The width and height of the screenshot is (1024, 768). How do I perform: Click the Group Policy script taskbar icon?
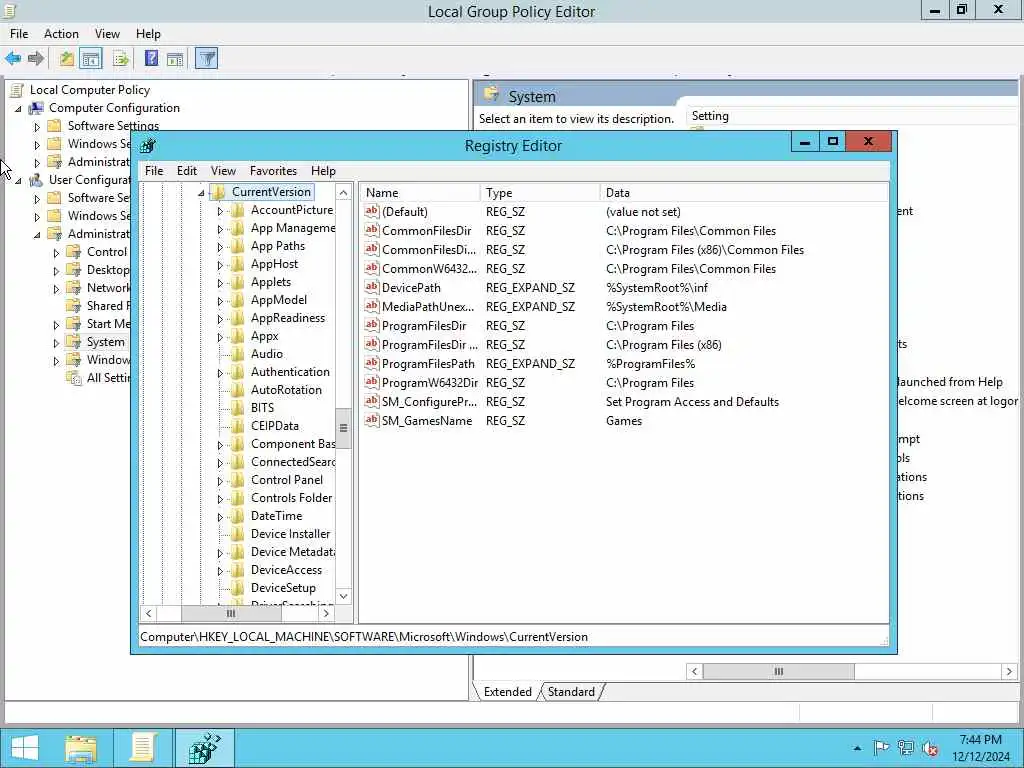tap(143, 748)
